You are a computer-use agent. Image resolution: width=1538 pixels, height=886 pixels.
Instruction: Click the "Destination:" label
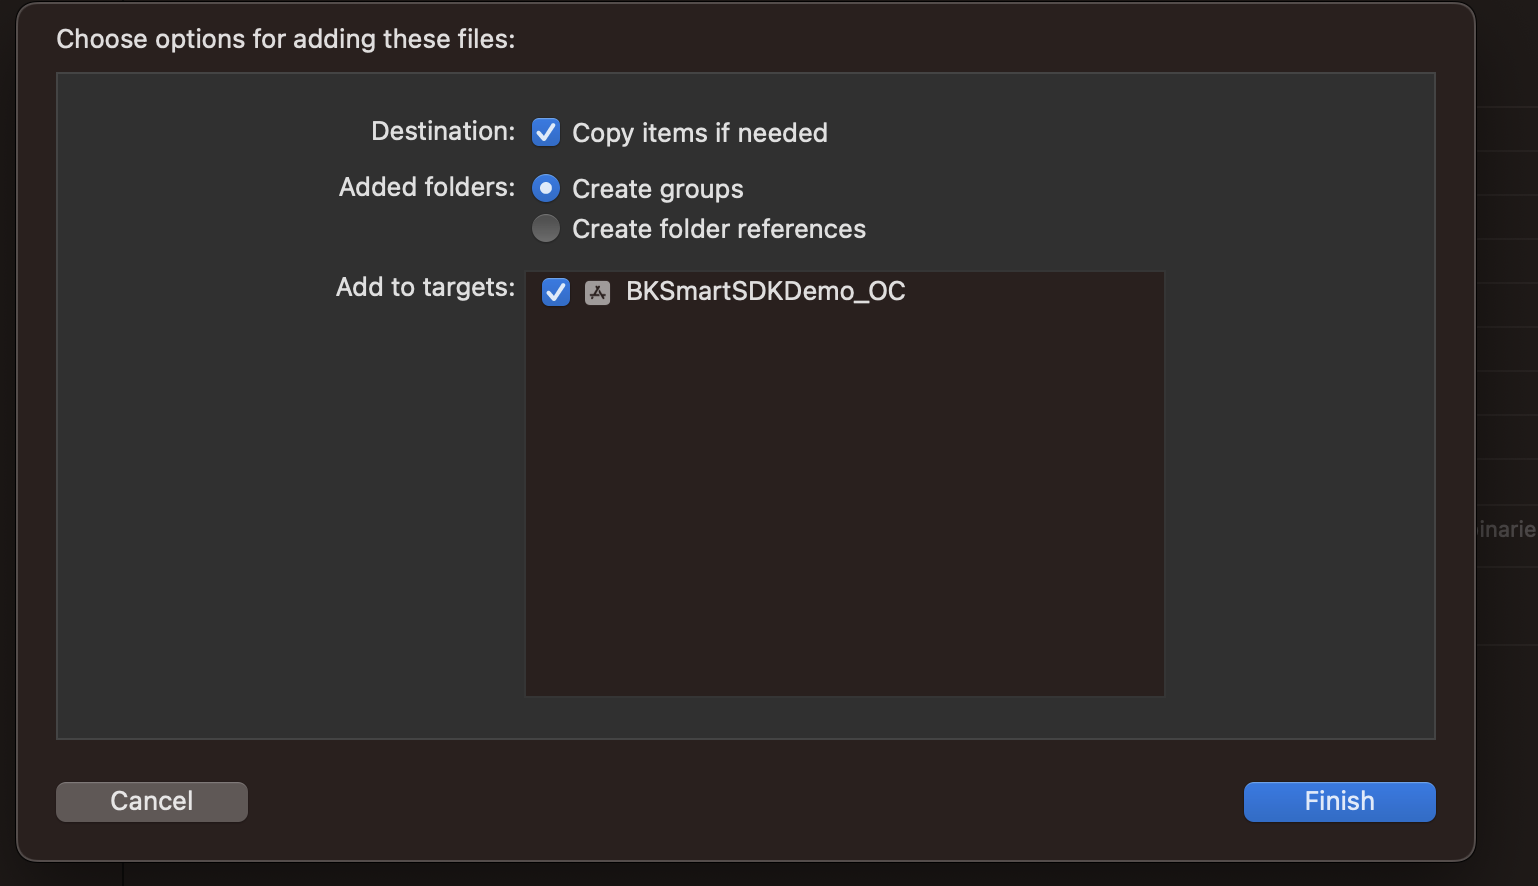[443, 131]
